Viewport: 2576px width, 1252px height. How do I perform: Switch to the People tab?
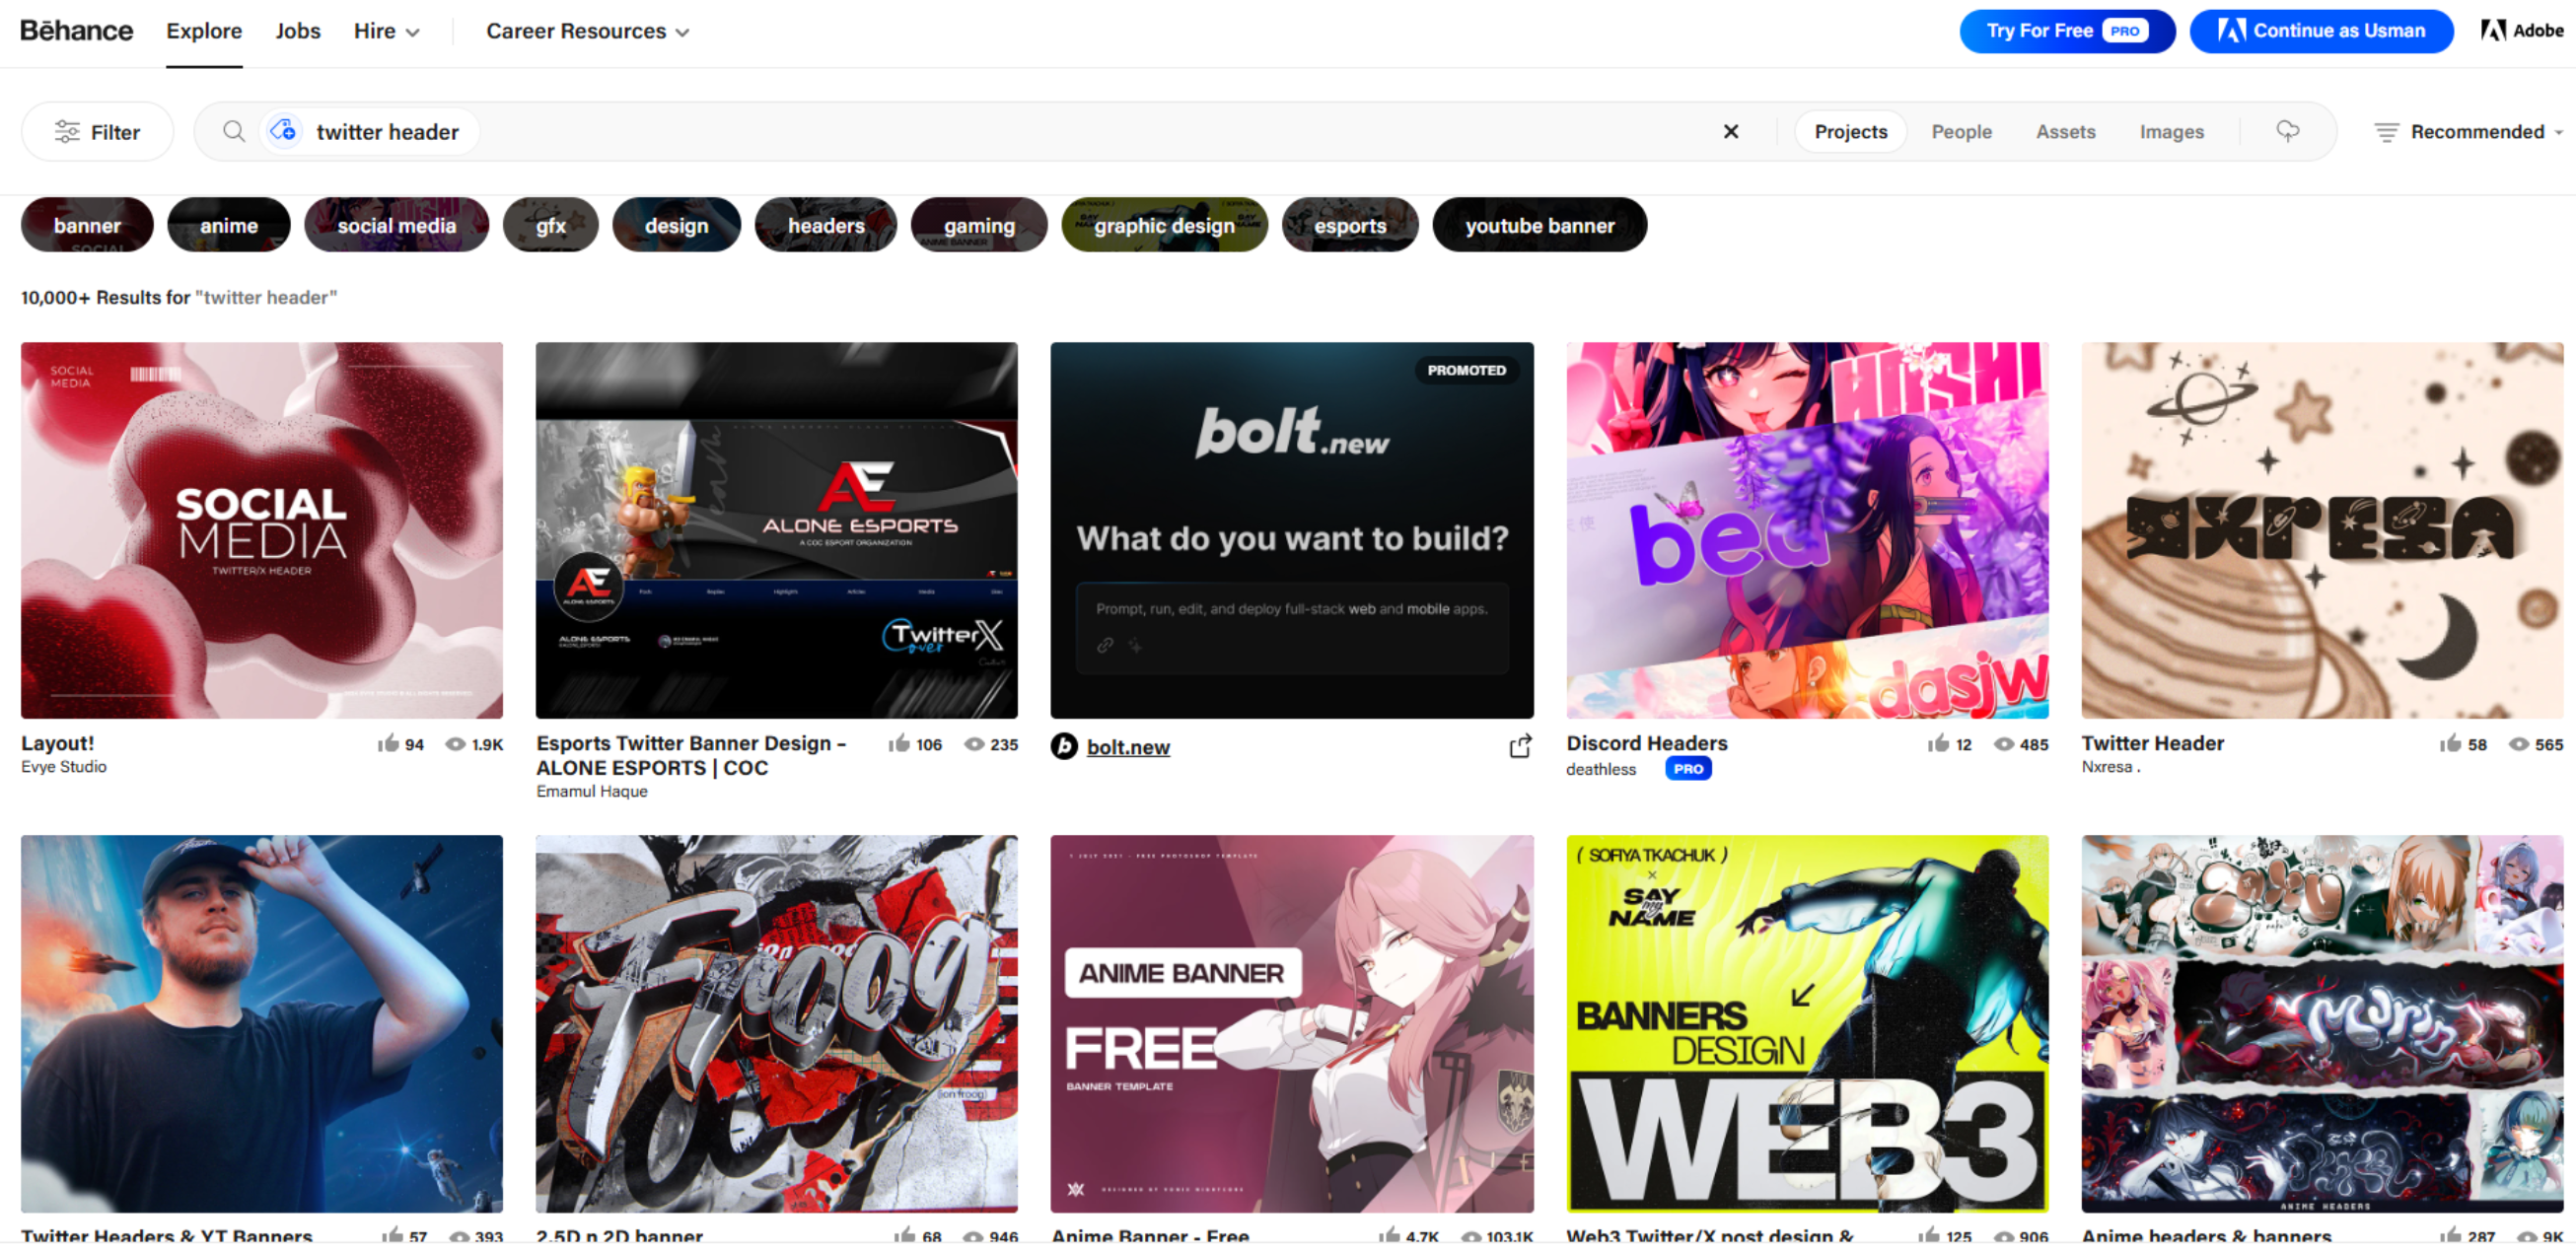tap(1961, 131)
